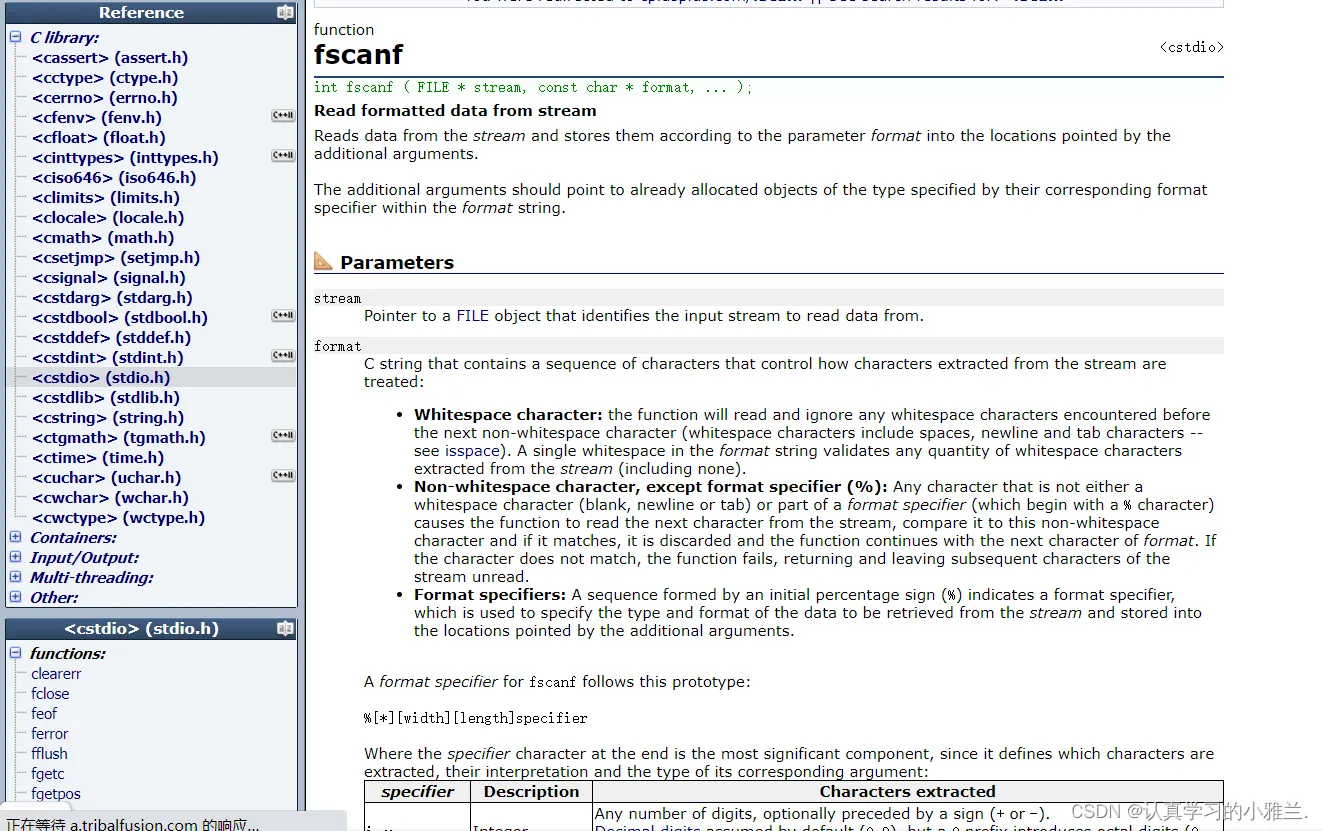Open <cerrno> (errno.h) reference
Screen dimensions: 1323x831
point(105,98)
